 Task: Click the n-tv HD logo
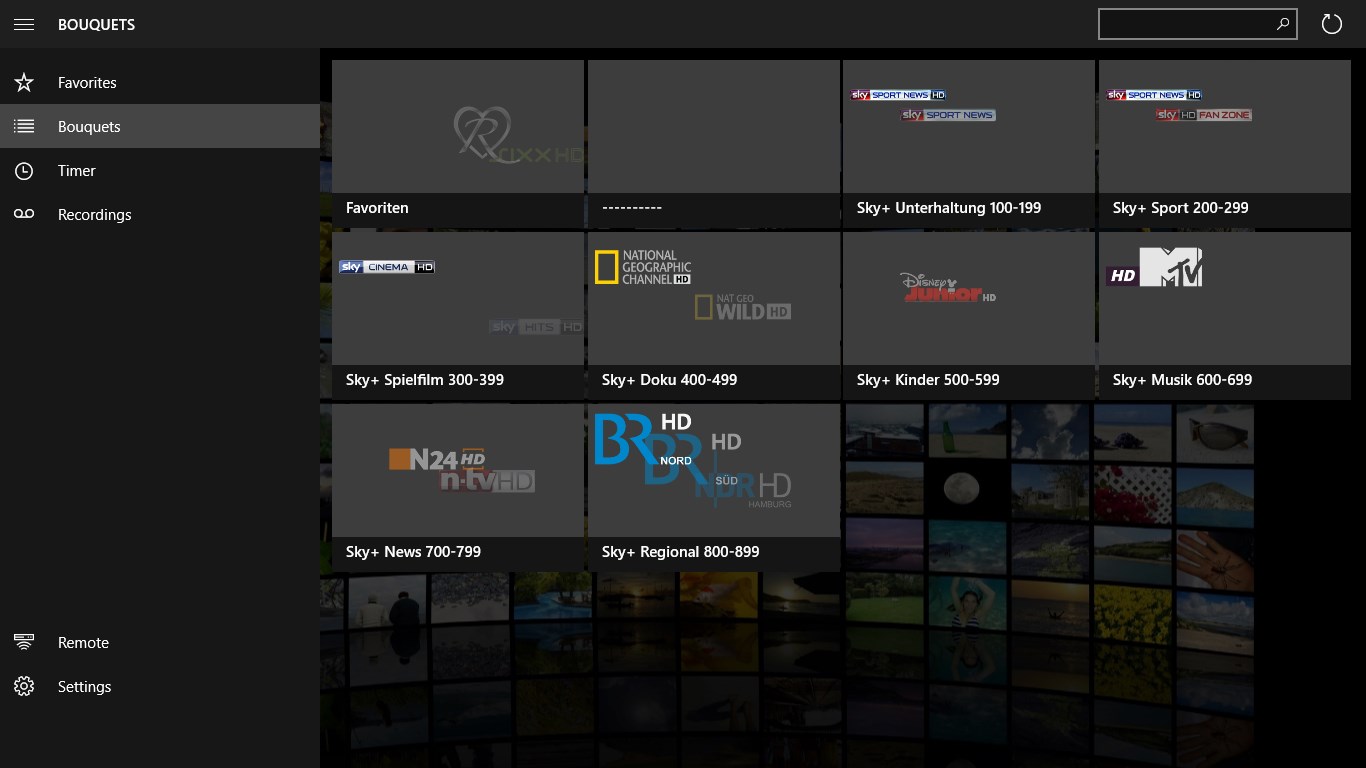pos(487,481)
